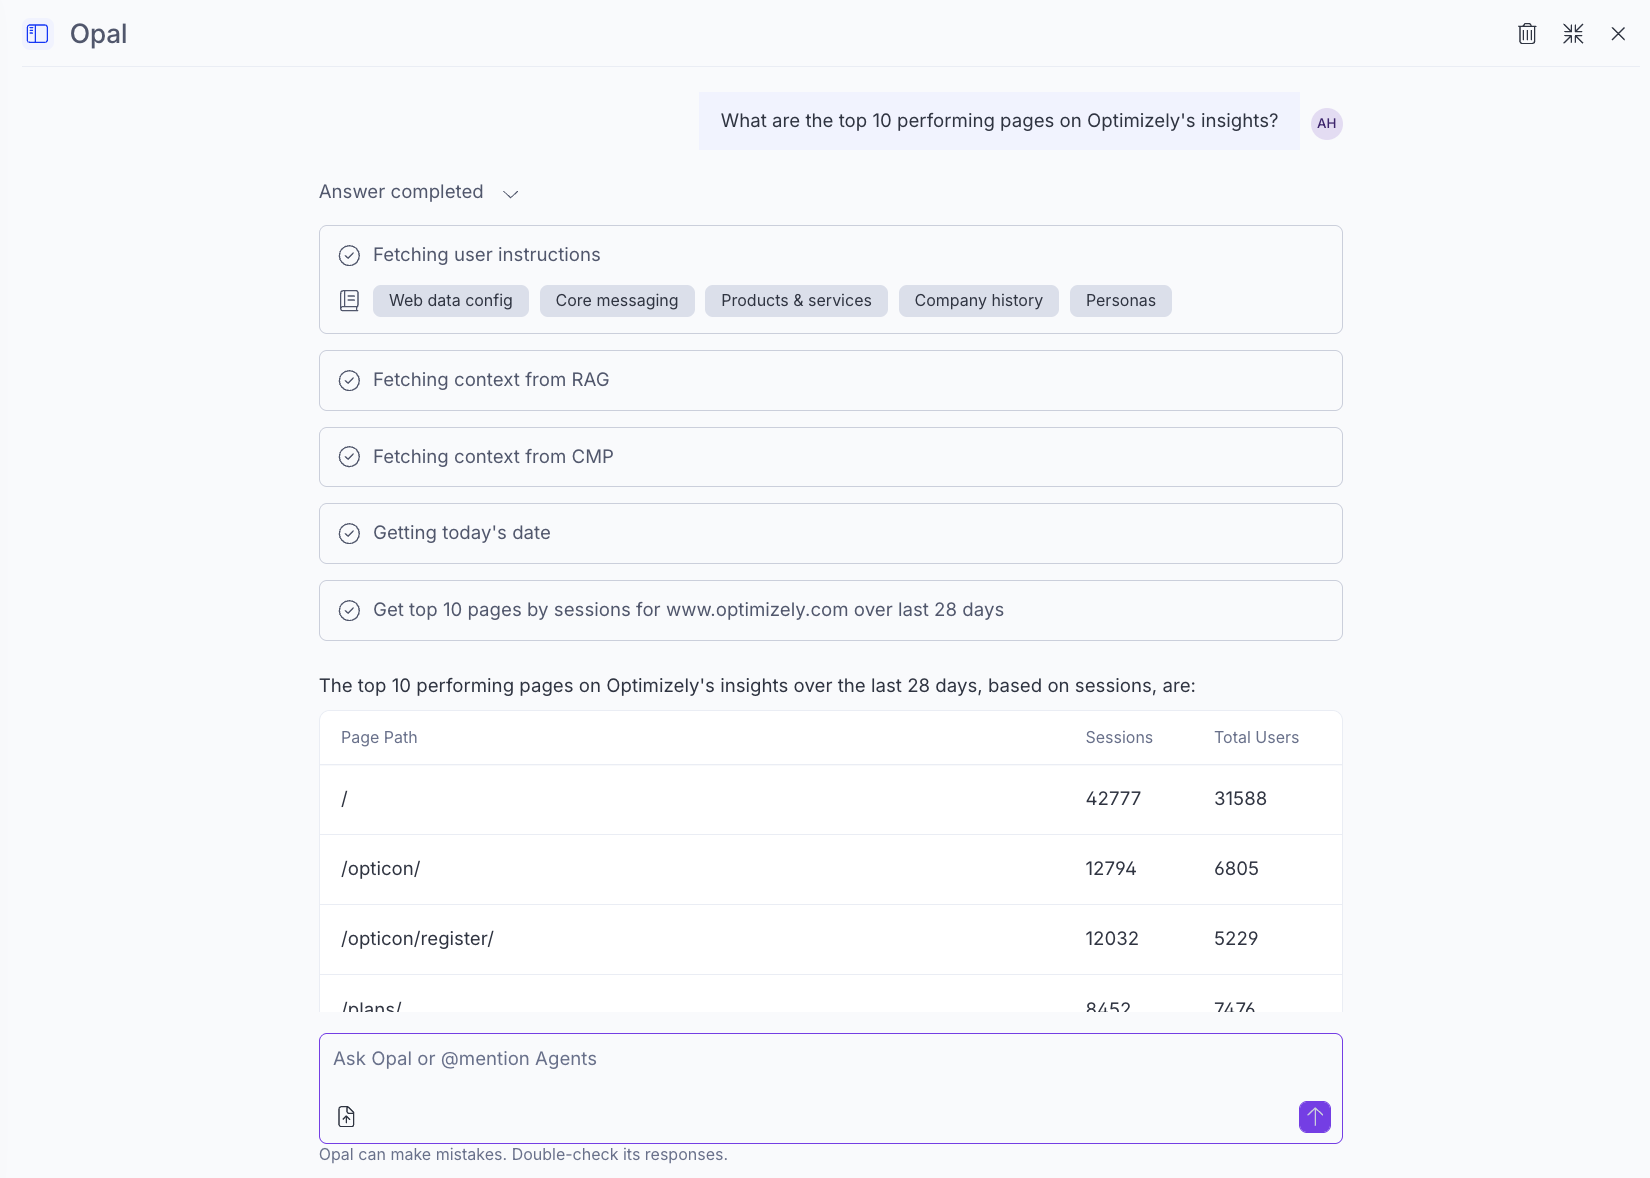The image size is (1650, 1178).
Task: Select total users value 5229
Action: [x=1237, y=939]
